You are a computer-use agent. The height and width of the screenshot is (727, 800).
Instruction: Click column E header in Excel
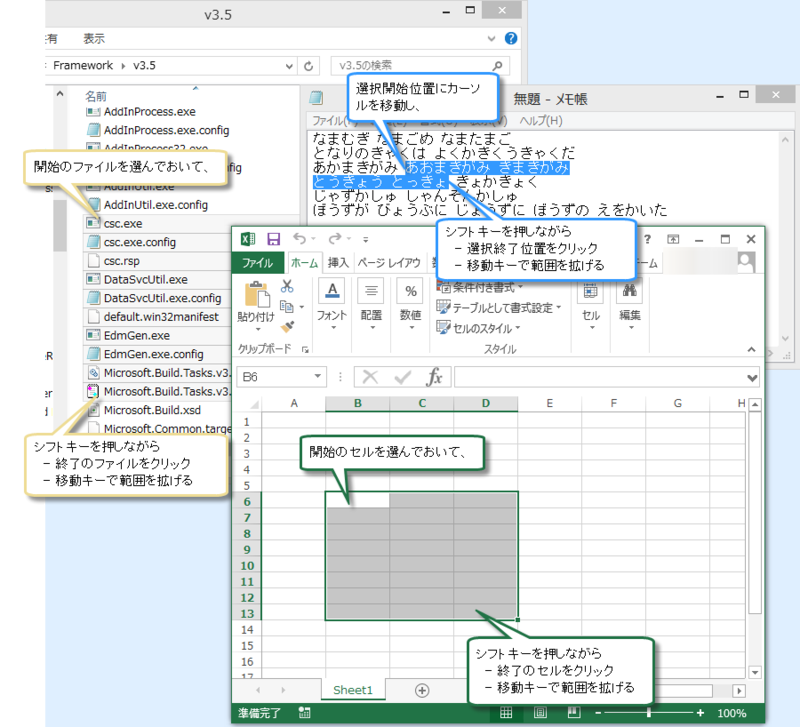point(549,404)
